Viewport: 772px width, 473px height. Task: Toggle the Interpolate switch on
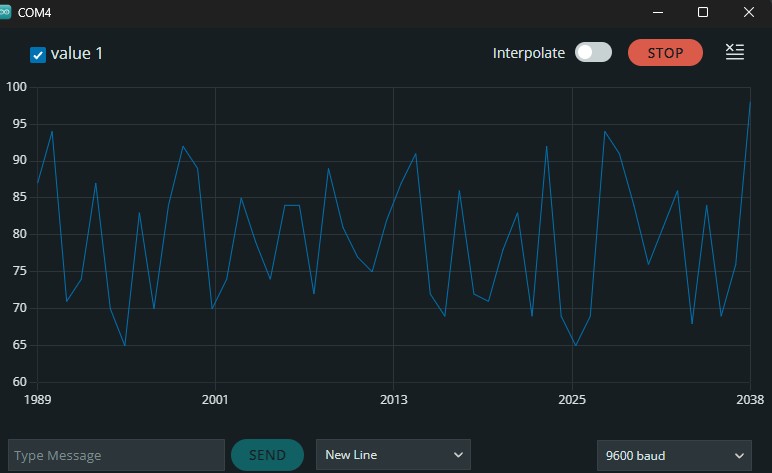click(593, 52)
